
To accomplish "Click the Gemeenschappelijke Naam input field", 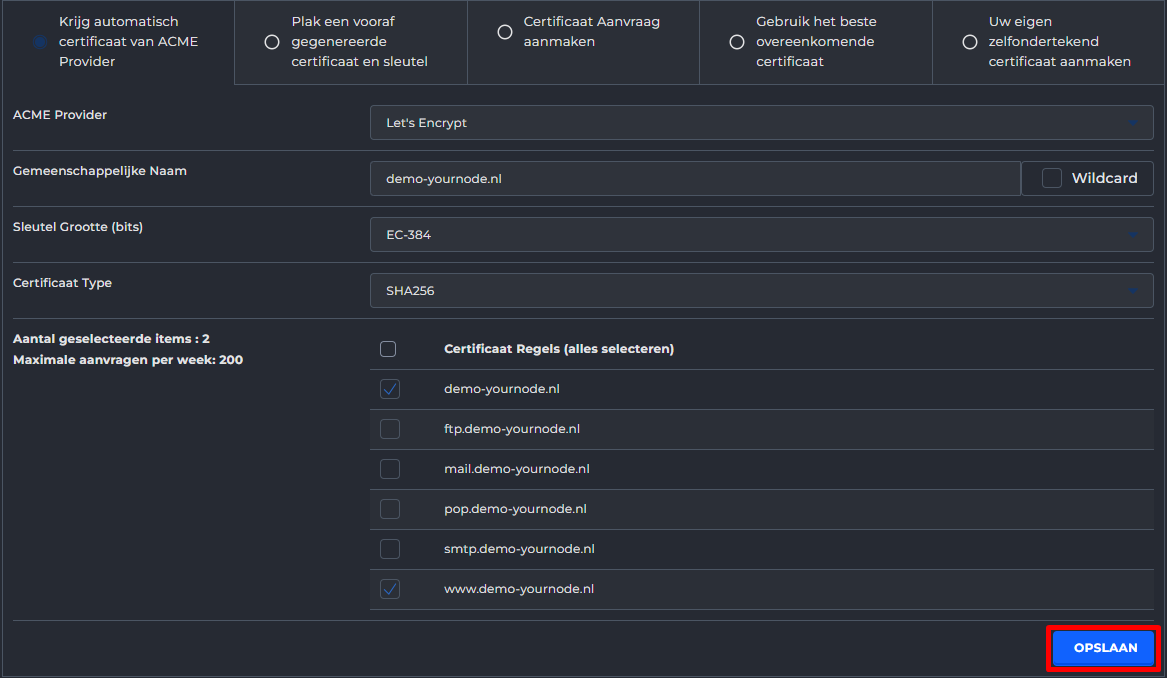I will 695,179.
